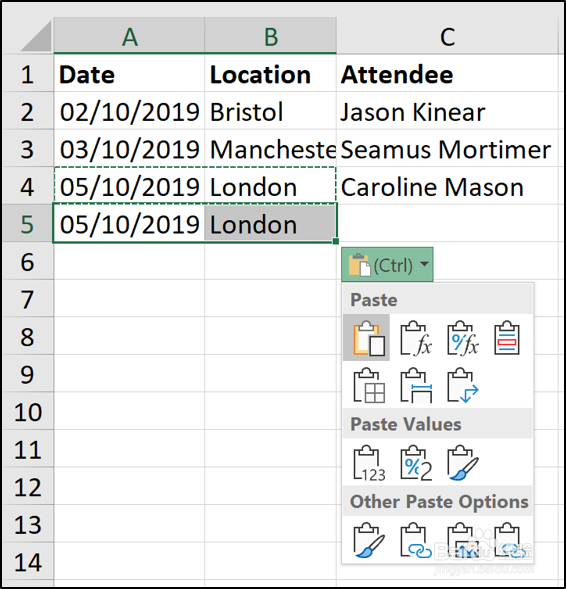Apply Keep Source Formatting paste icon
566x589 pixels.
[x=507, y=338]
